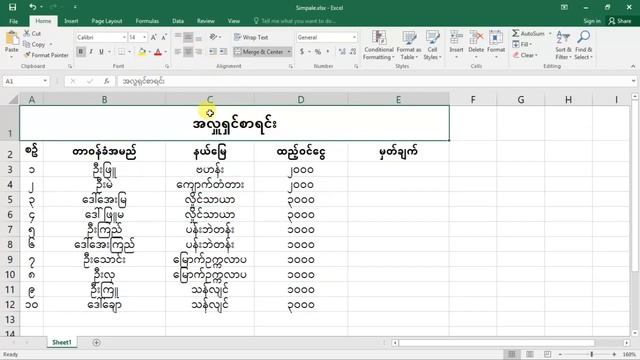
Task: Toggle middle vertical alignment
Action: click(188, 38)
